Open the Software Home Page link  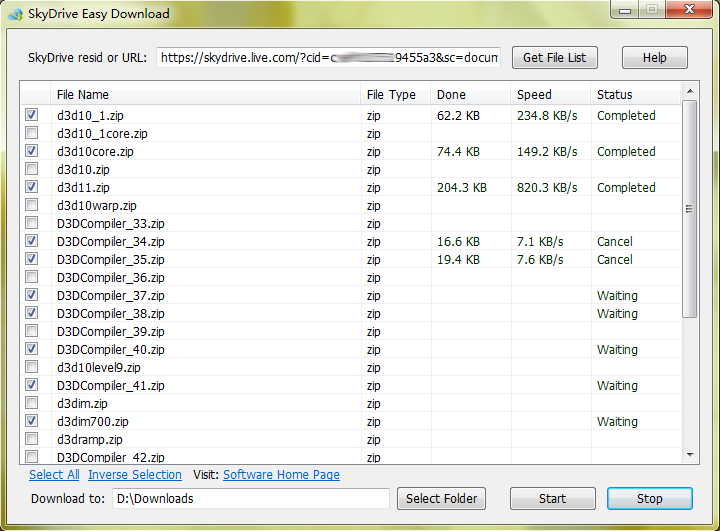click(281, 475)
